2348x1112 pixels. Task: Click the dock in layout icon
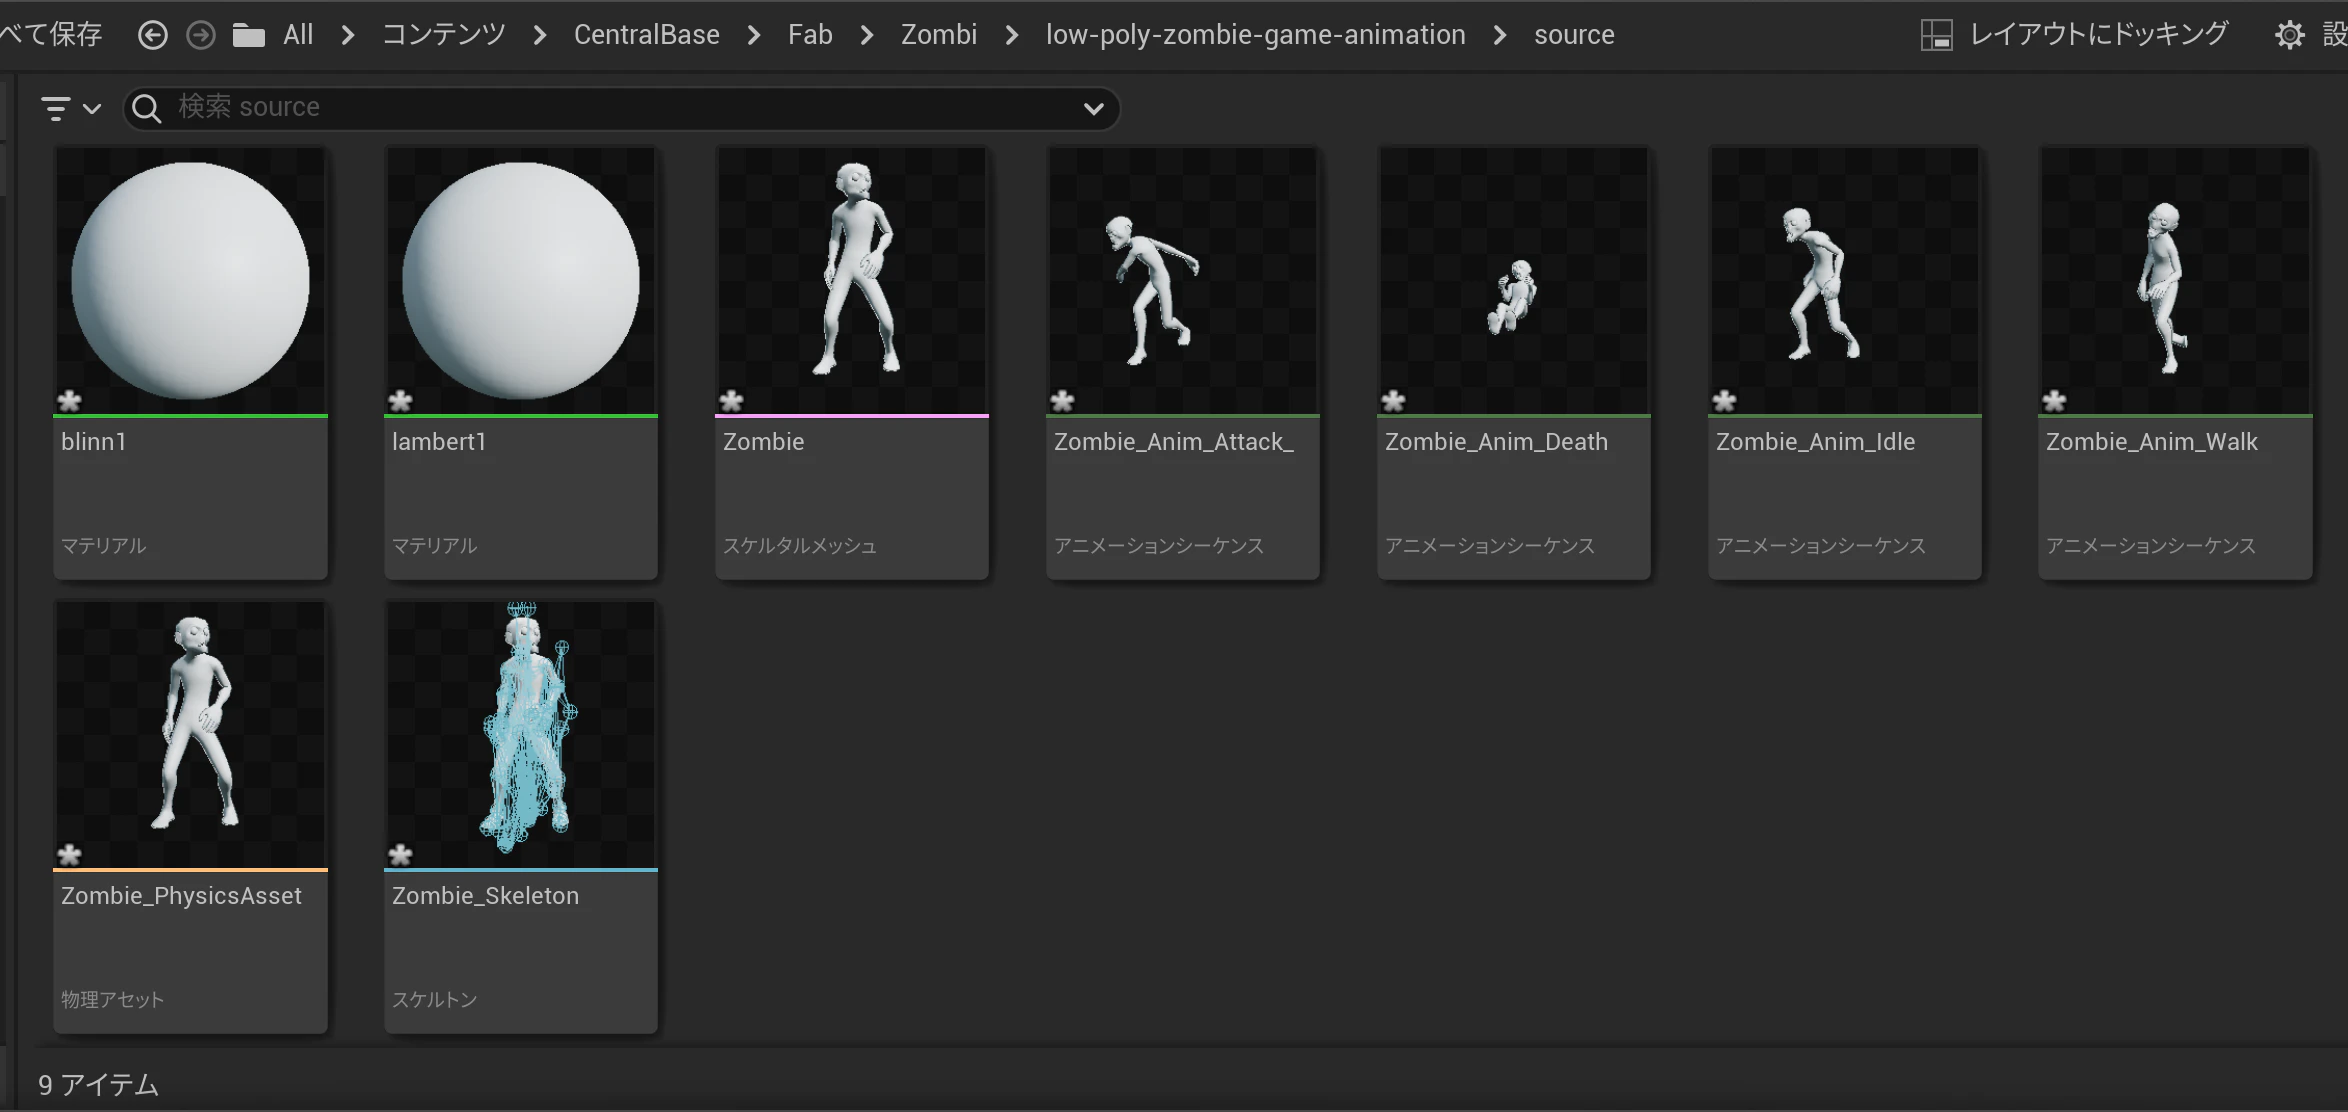coord(1937,35)
